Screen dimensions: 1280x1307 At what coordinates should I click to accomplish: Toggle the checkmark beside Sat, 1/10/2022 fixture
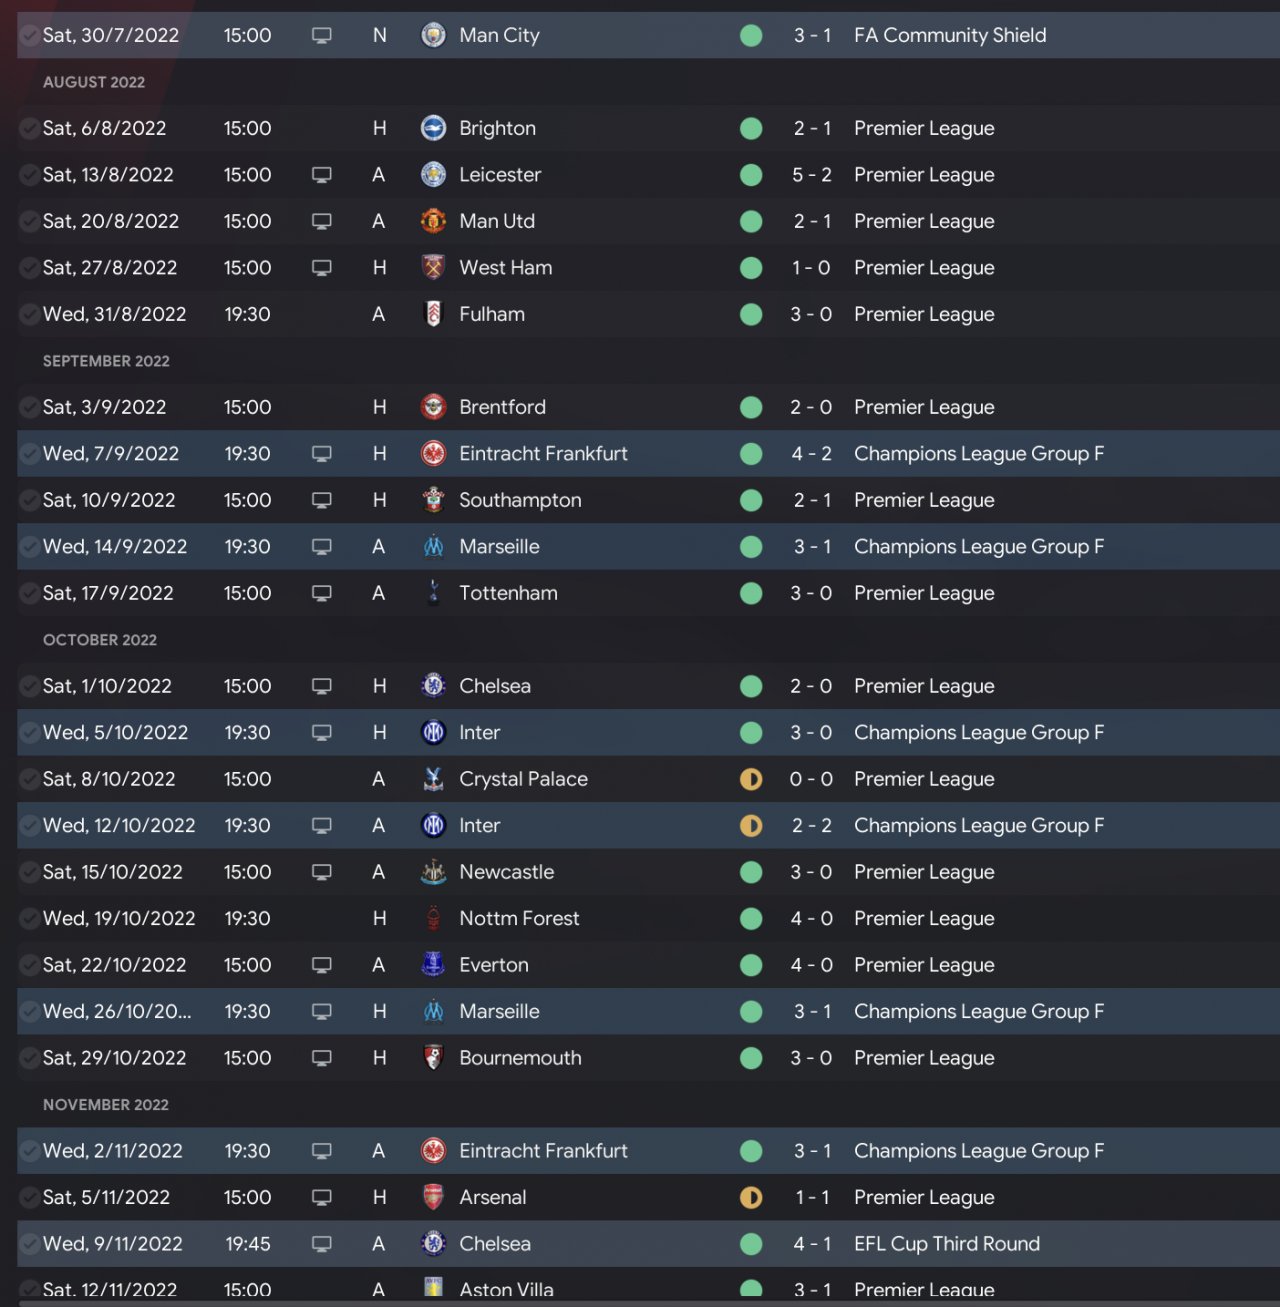(29, 687)
